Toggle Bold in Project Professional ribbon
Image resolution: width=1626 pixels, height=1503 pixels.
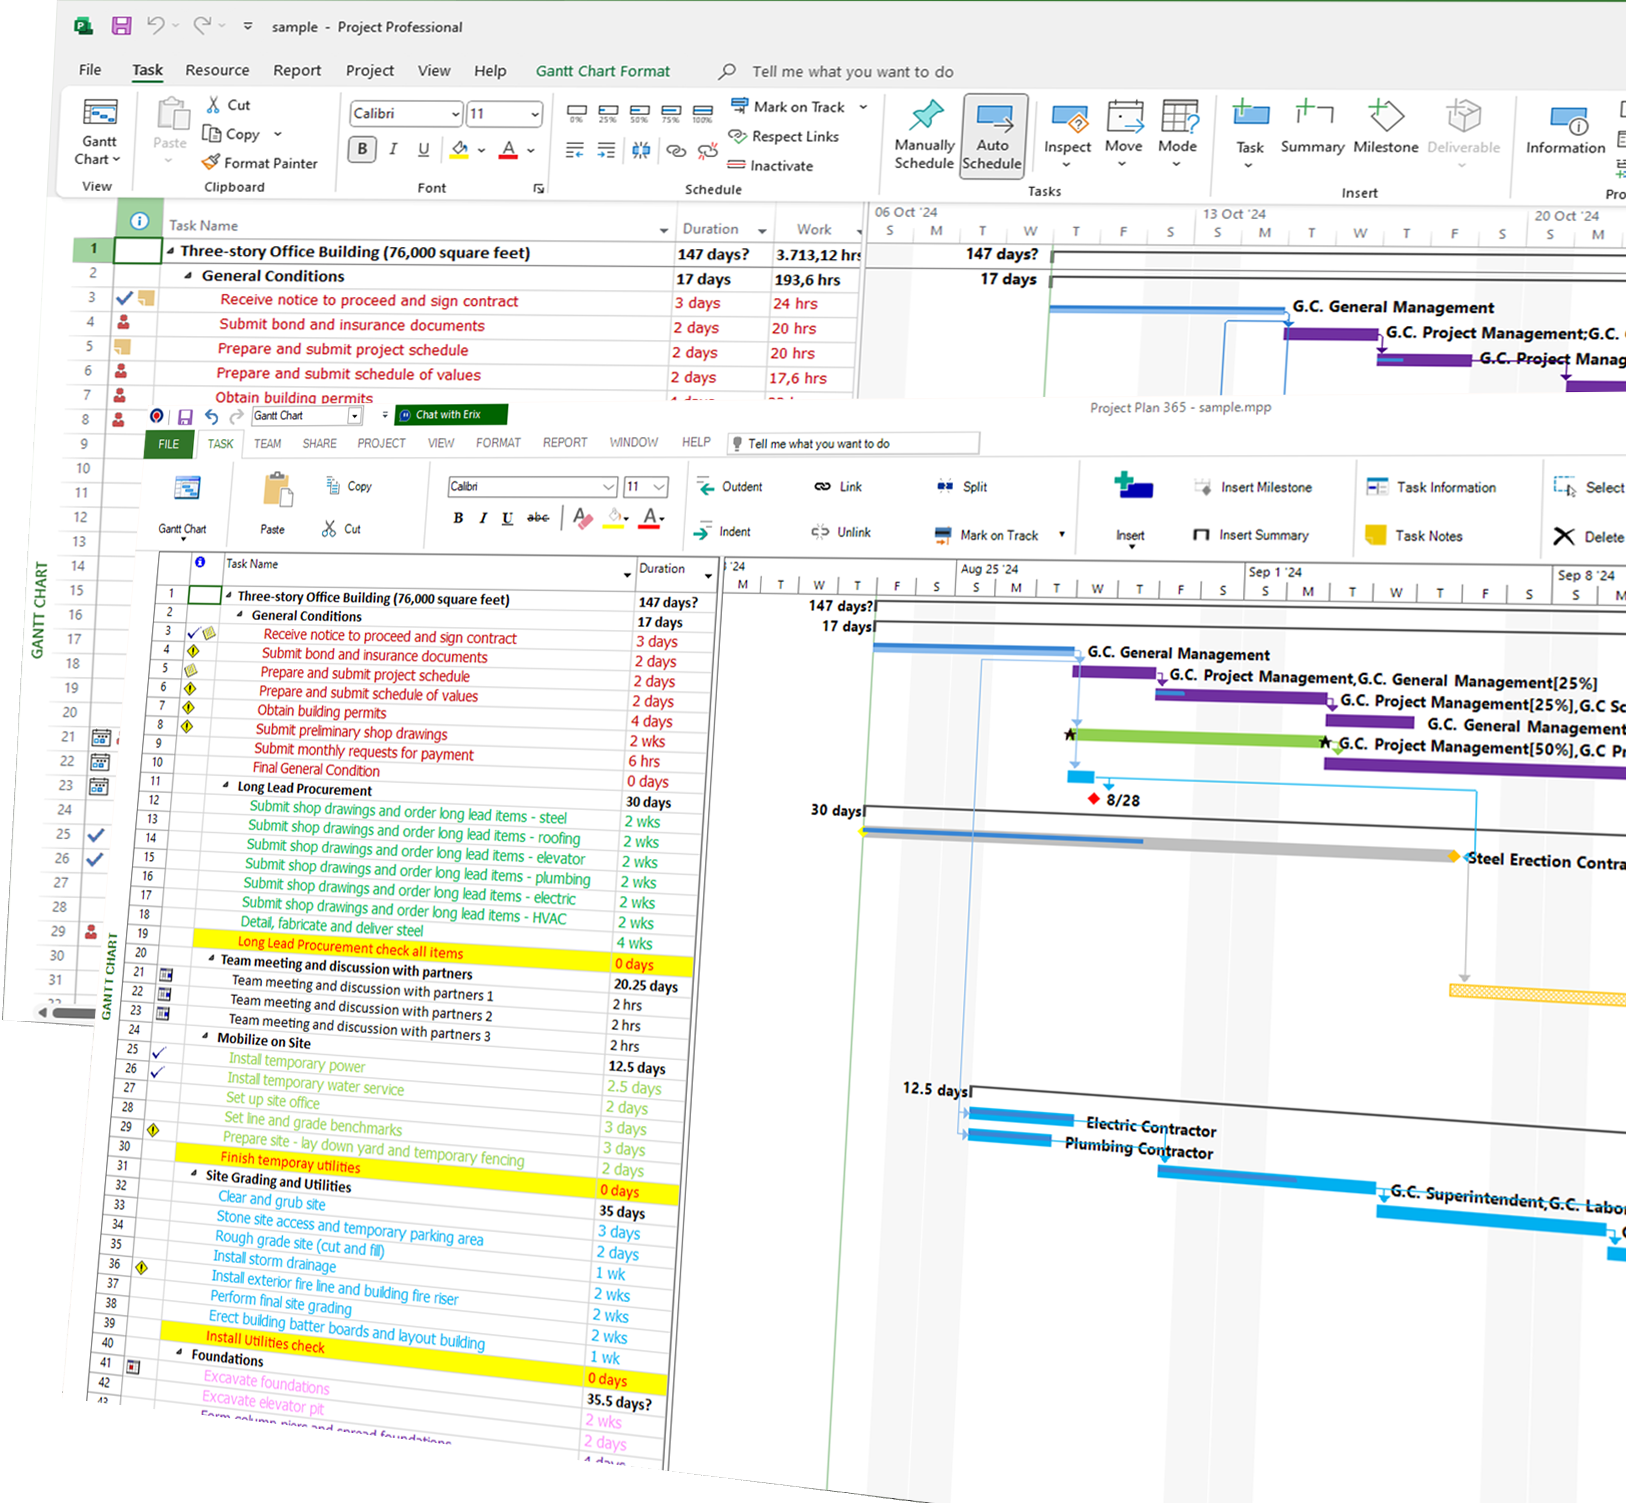[x=362, y=149]
